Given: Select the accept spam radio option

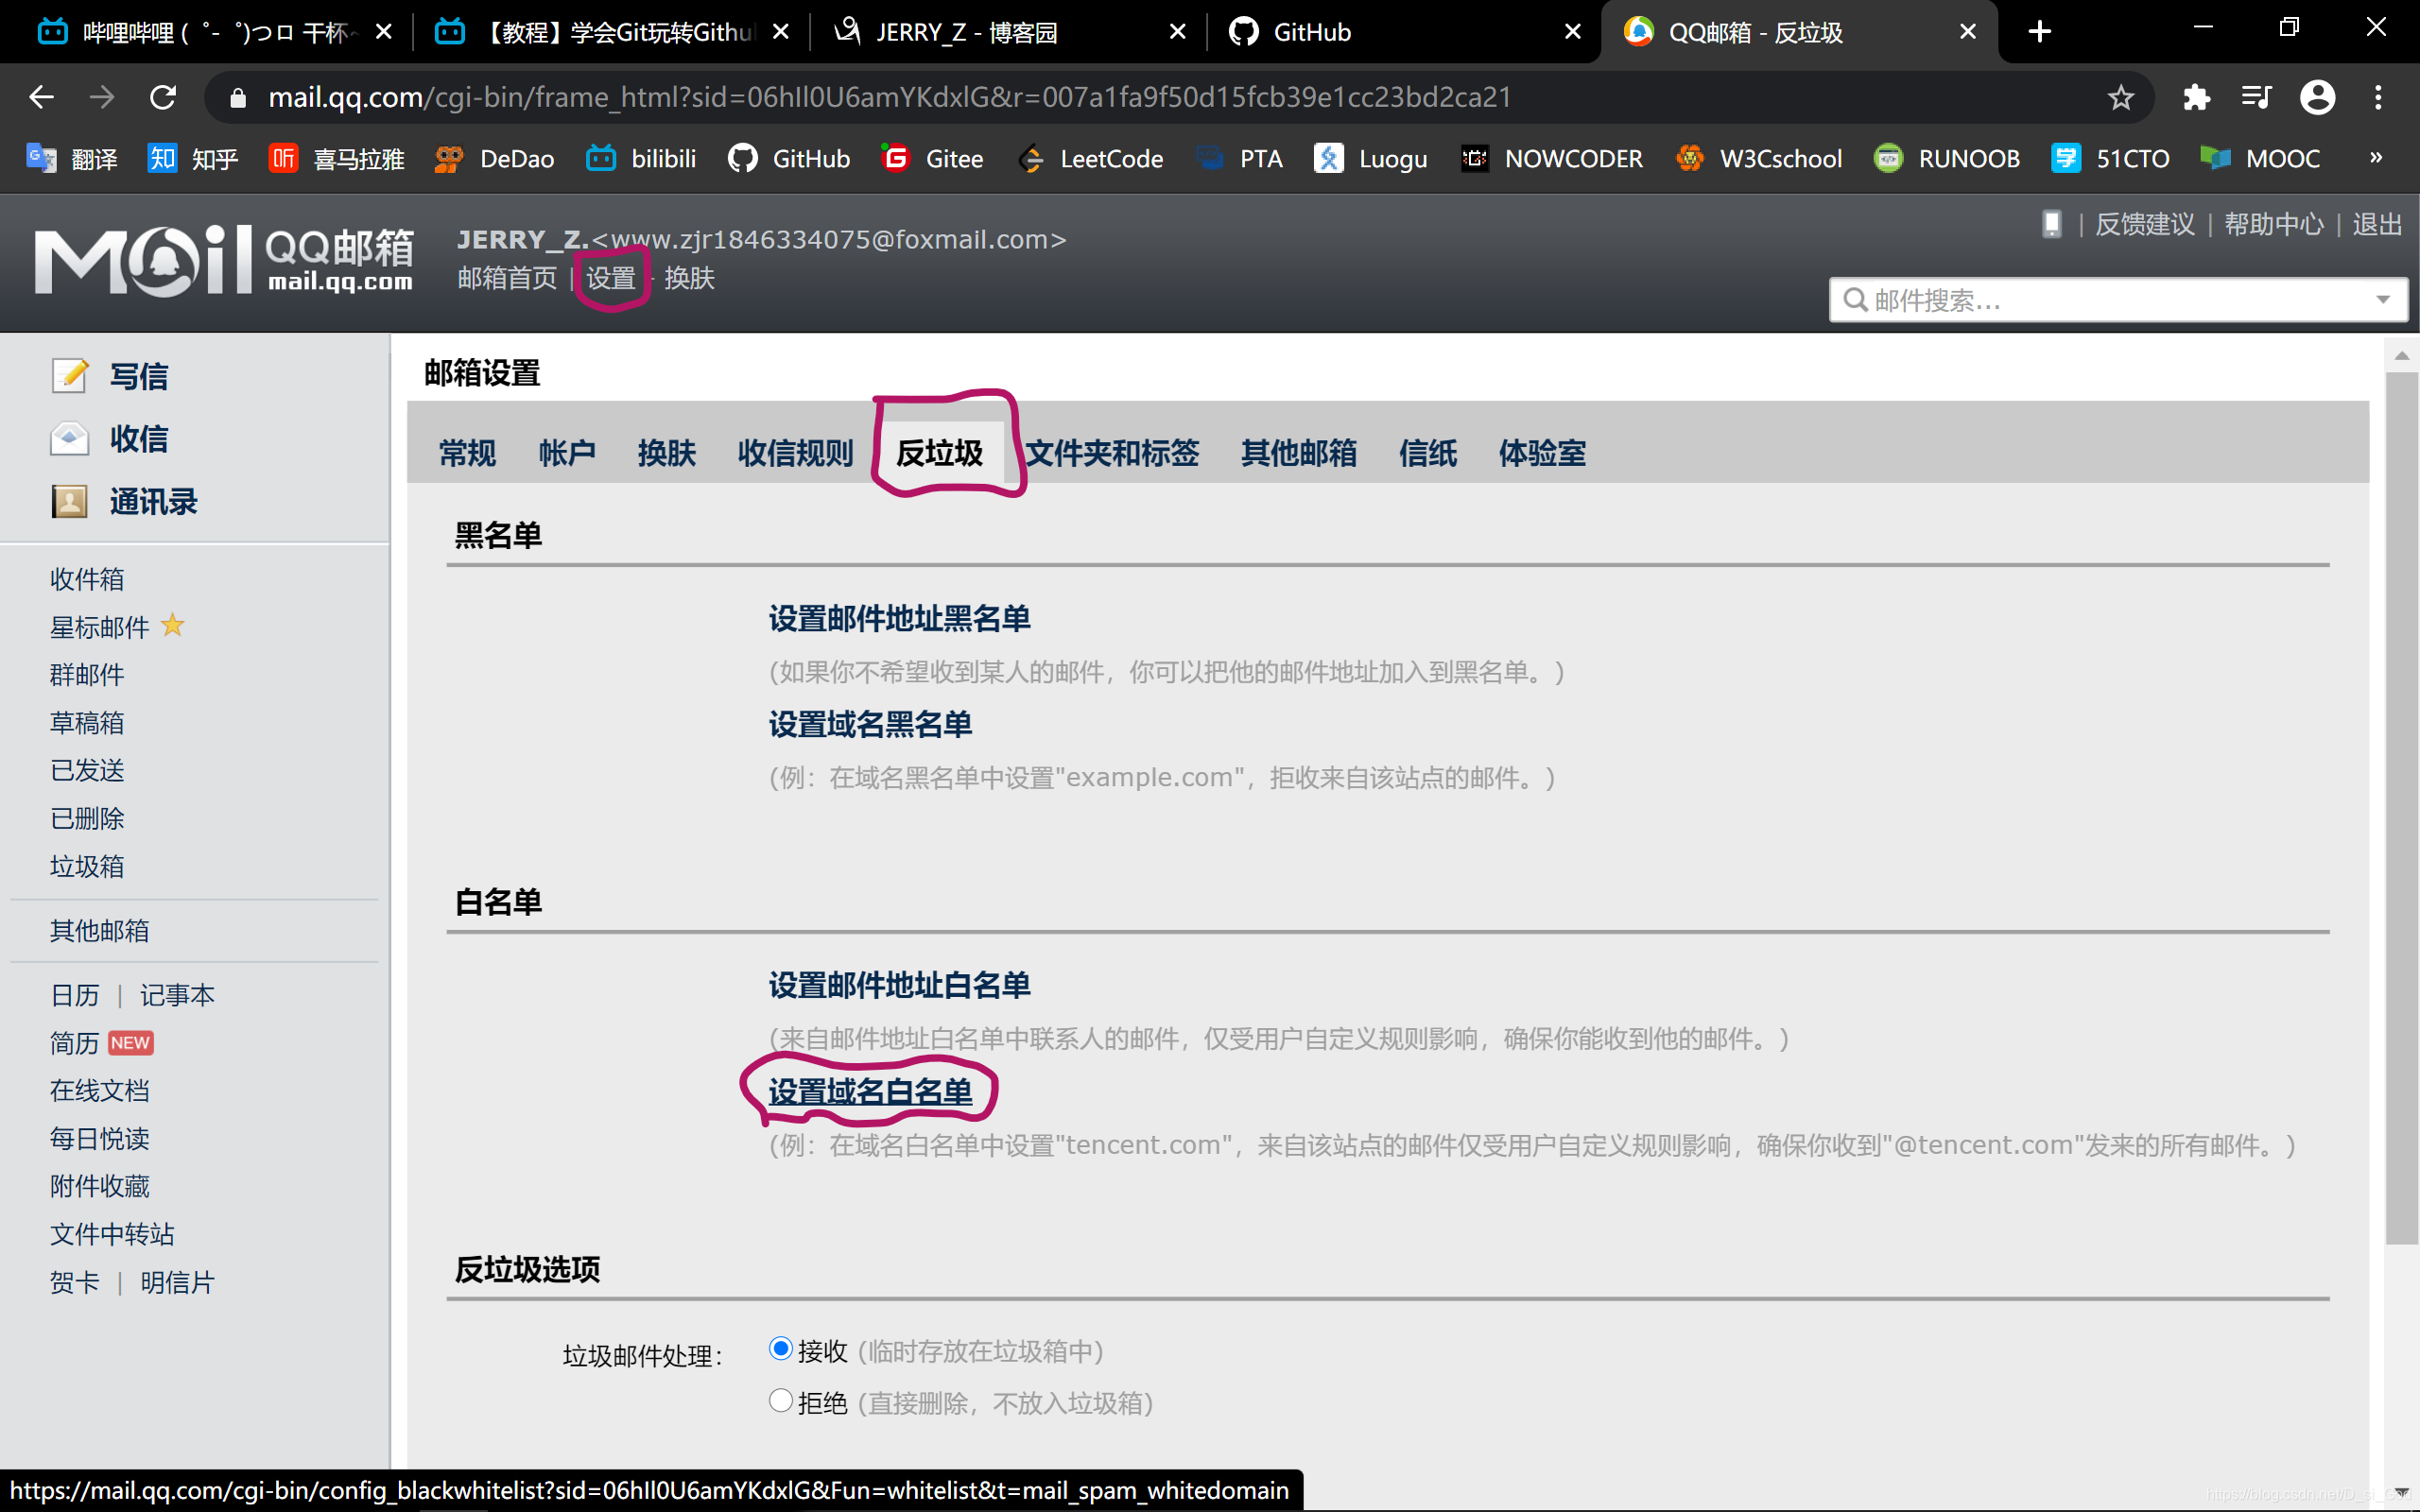Looking at the screenshot, I should pyautogui.click(x=781, y=1349).
